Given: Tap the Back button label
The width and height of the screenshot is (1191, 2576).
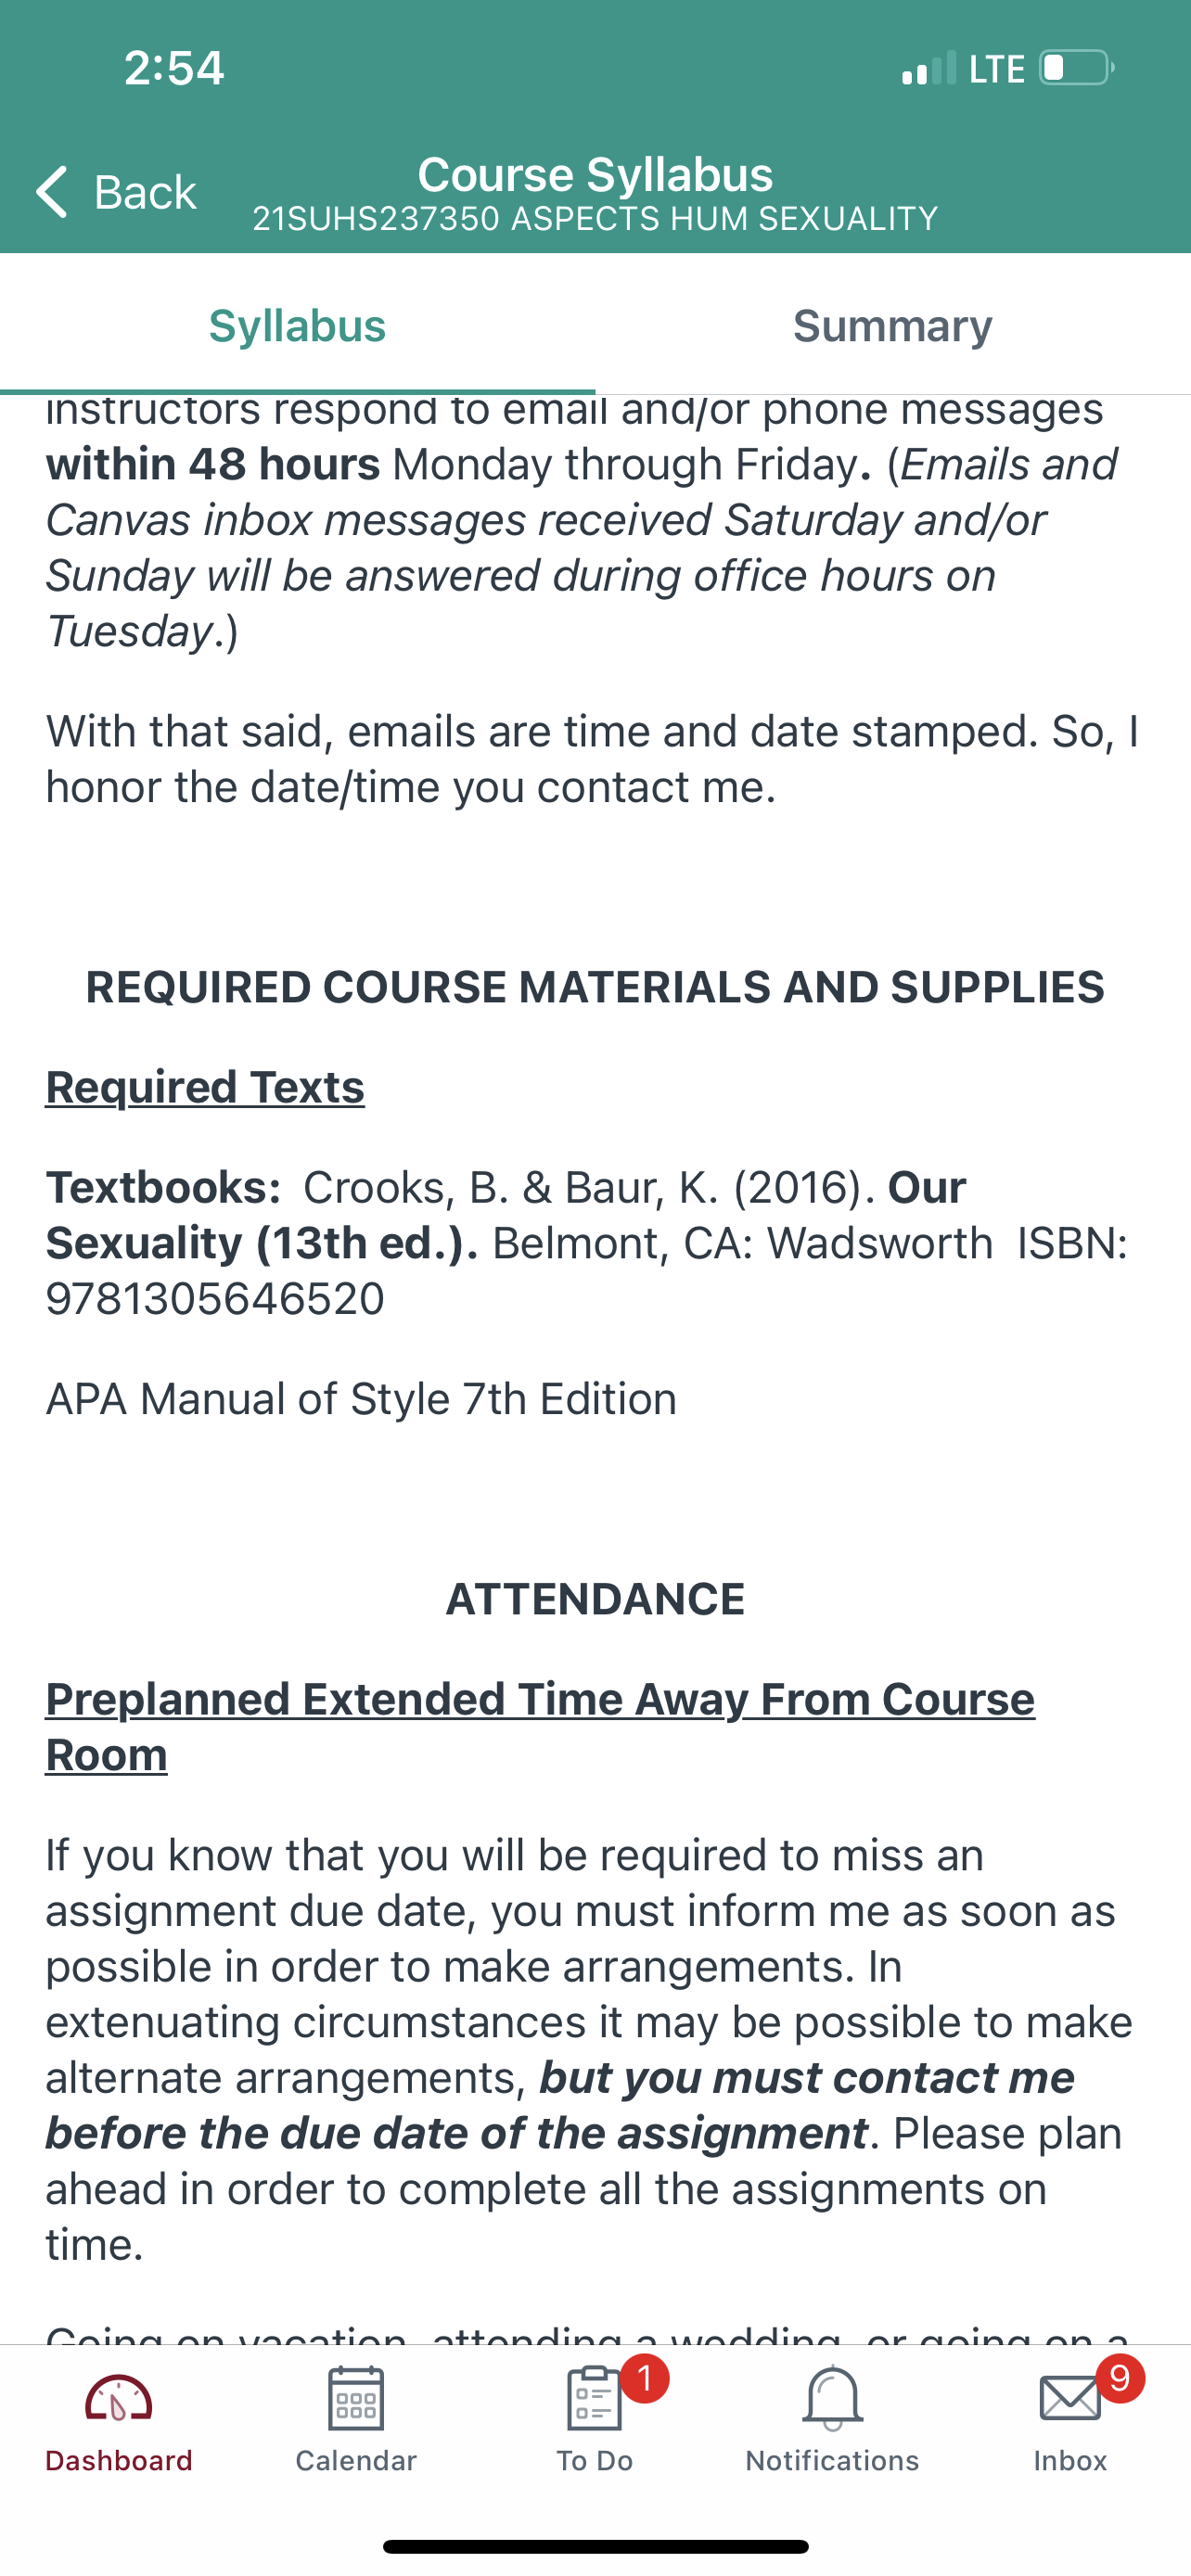Looking at the screenshot, I should tap(145, 191).
